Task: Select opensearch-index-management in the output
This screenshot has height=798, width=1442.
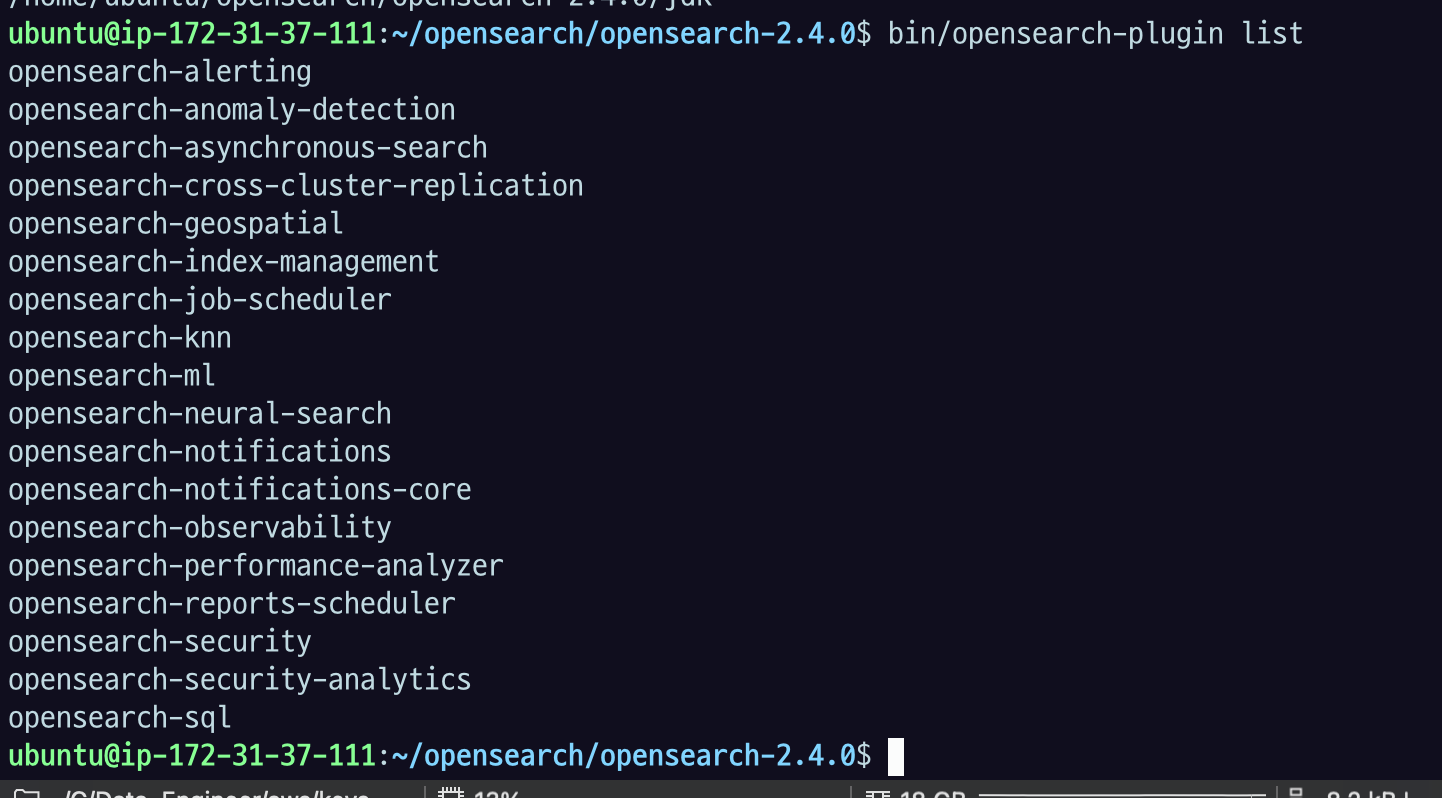Action: 224,262
